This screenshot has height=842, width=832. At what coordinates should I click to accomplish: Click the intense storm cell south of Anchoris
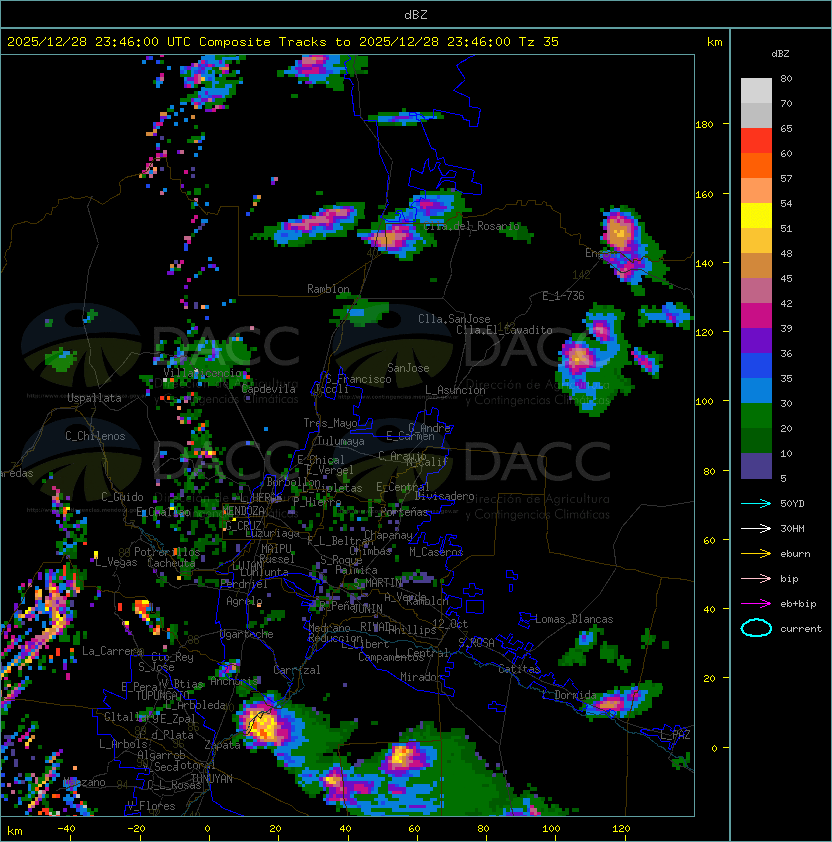click(x=264, y=725)
